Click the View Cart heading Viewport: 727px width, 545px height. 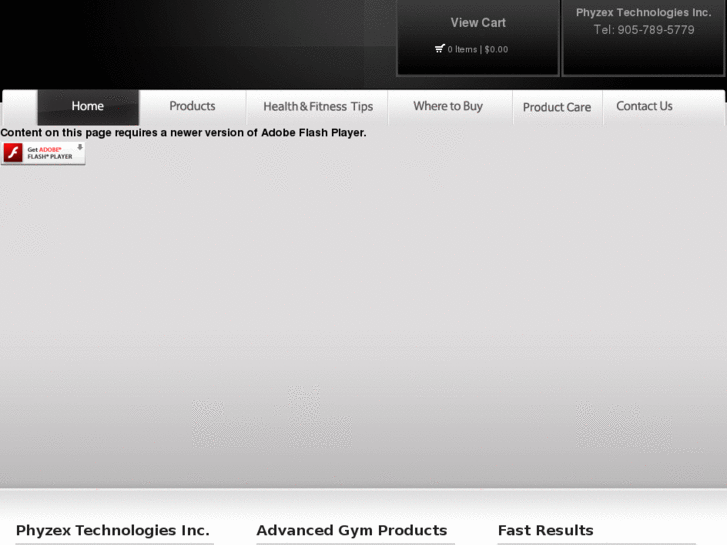coord(478,23)
